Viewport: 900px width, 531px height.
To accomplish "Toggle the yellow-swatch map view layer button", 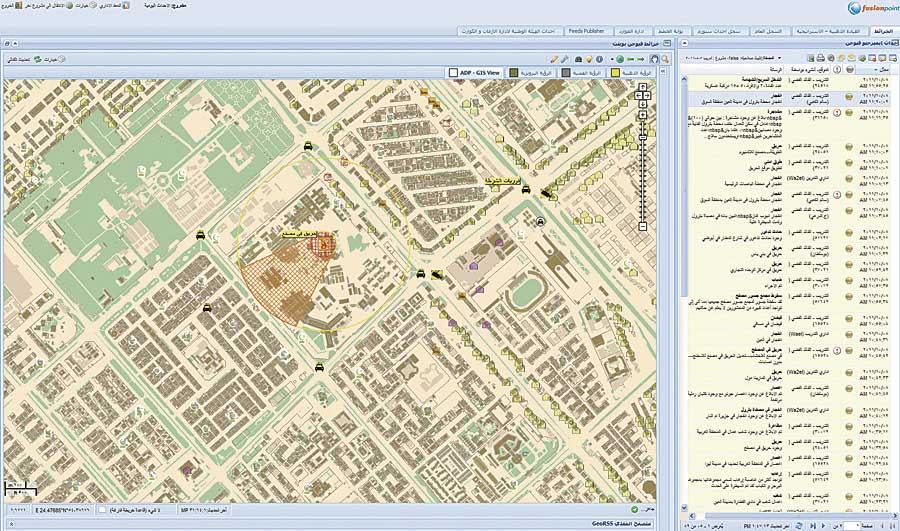I will pyautogui.click(x=630, y=73).
